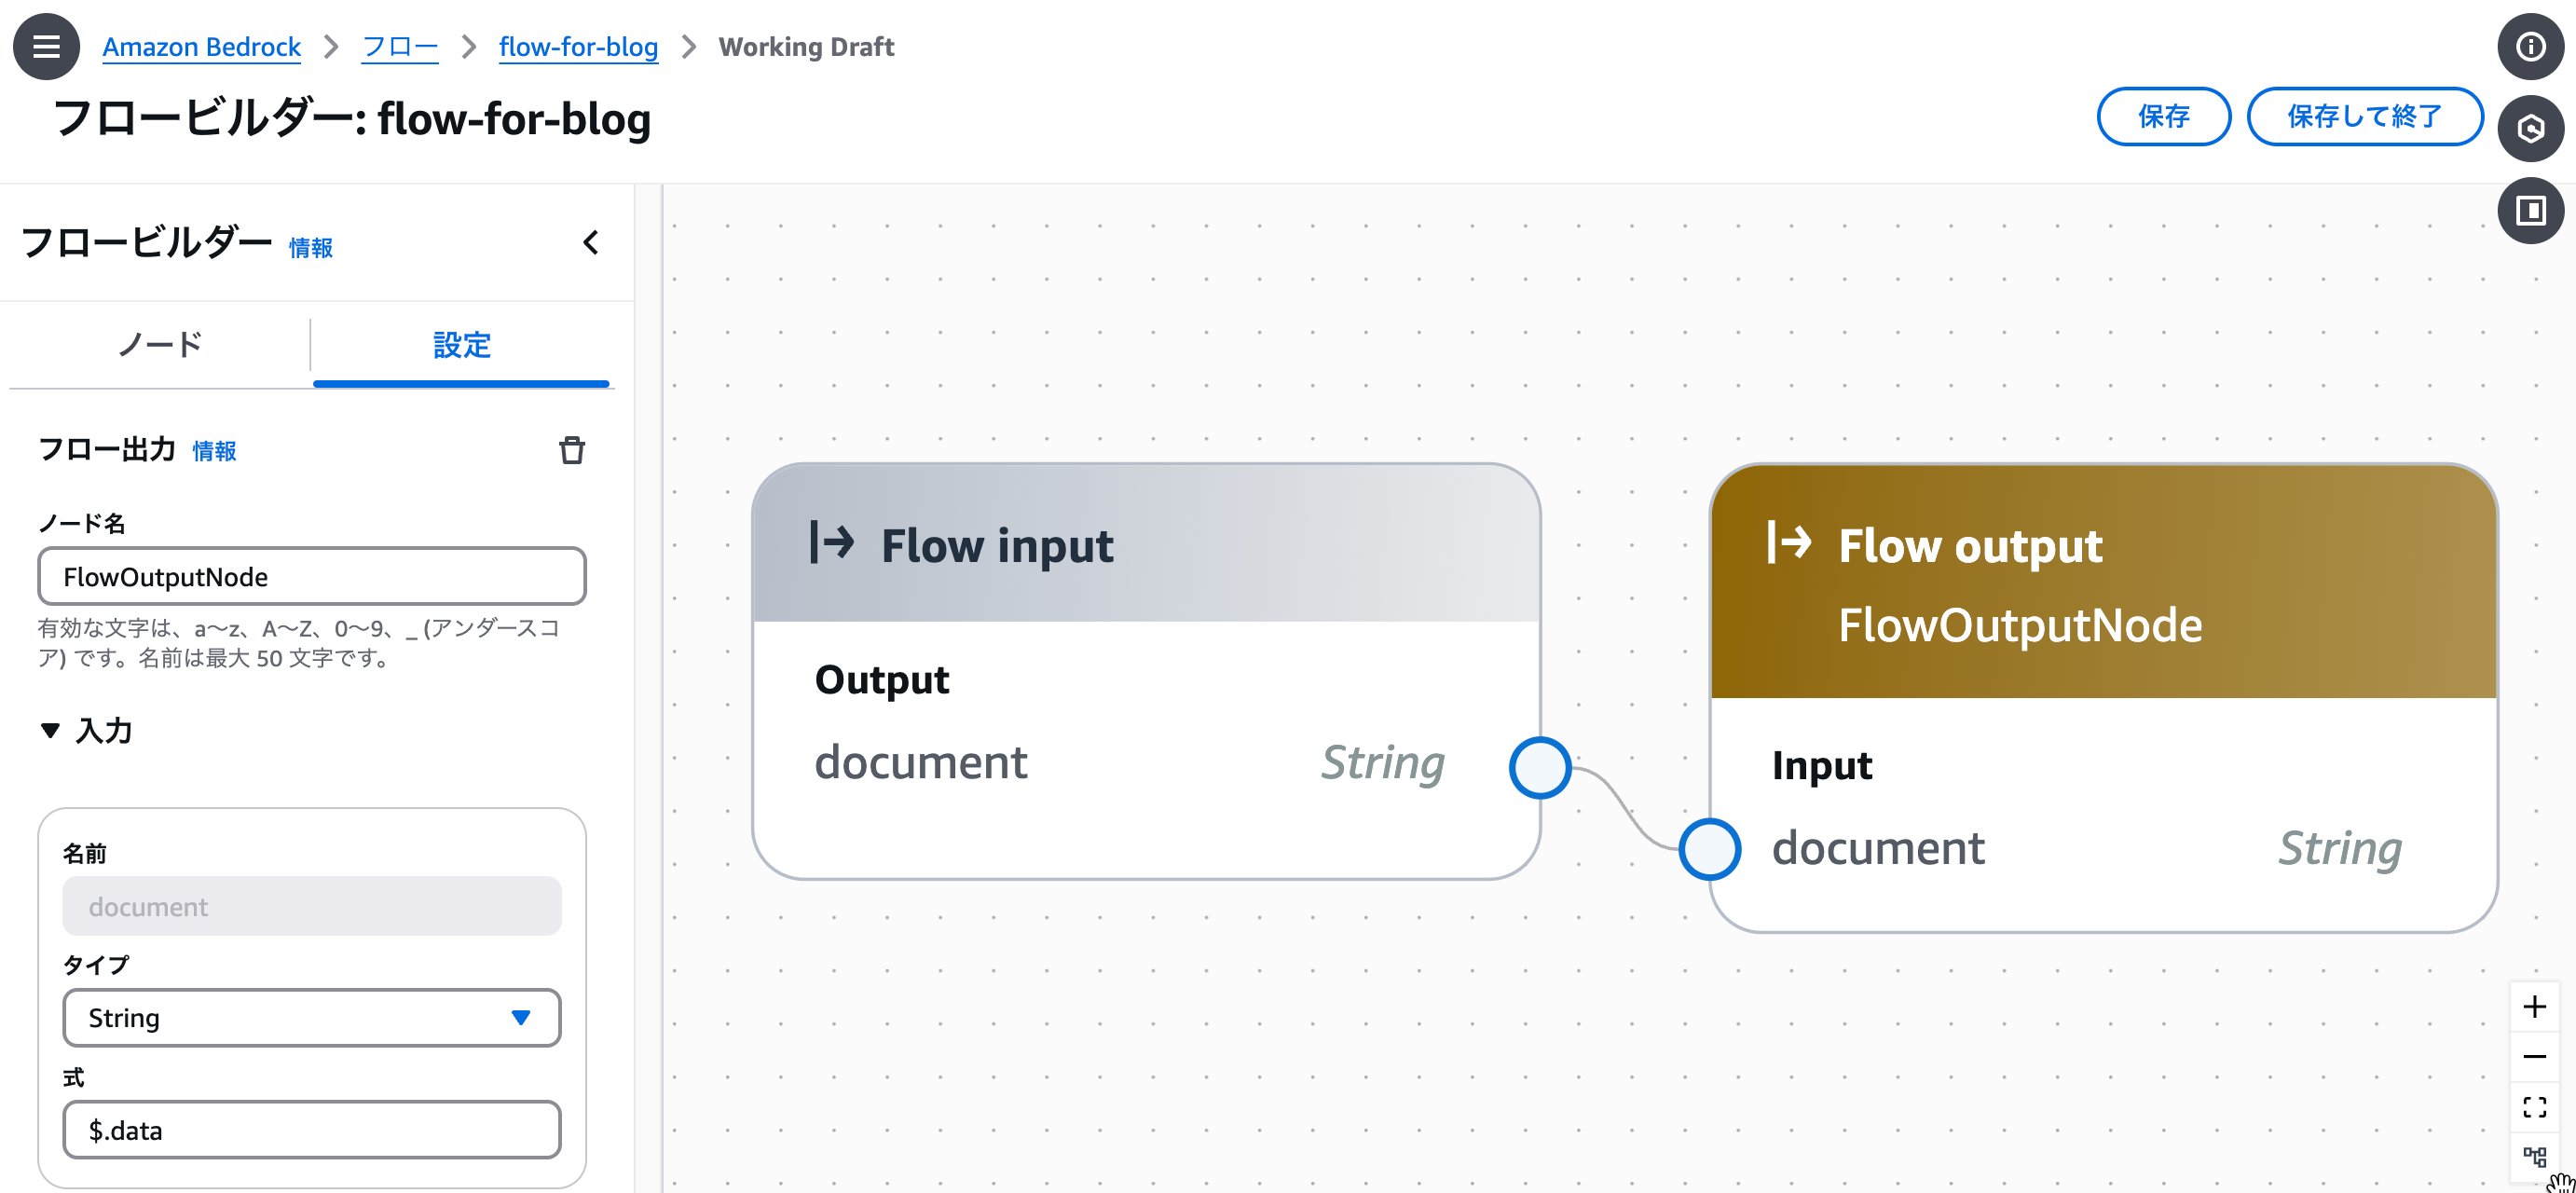Screen dimensions: 2576x1193
Task: Click the Flow output node arrow icon
Action: 1789,543
